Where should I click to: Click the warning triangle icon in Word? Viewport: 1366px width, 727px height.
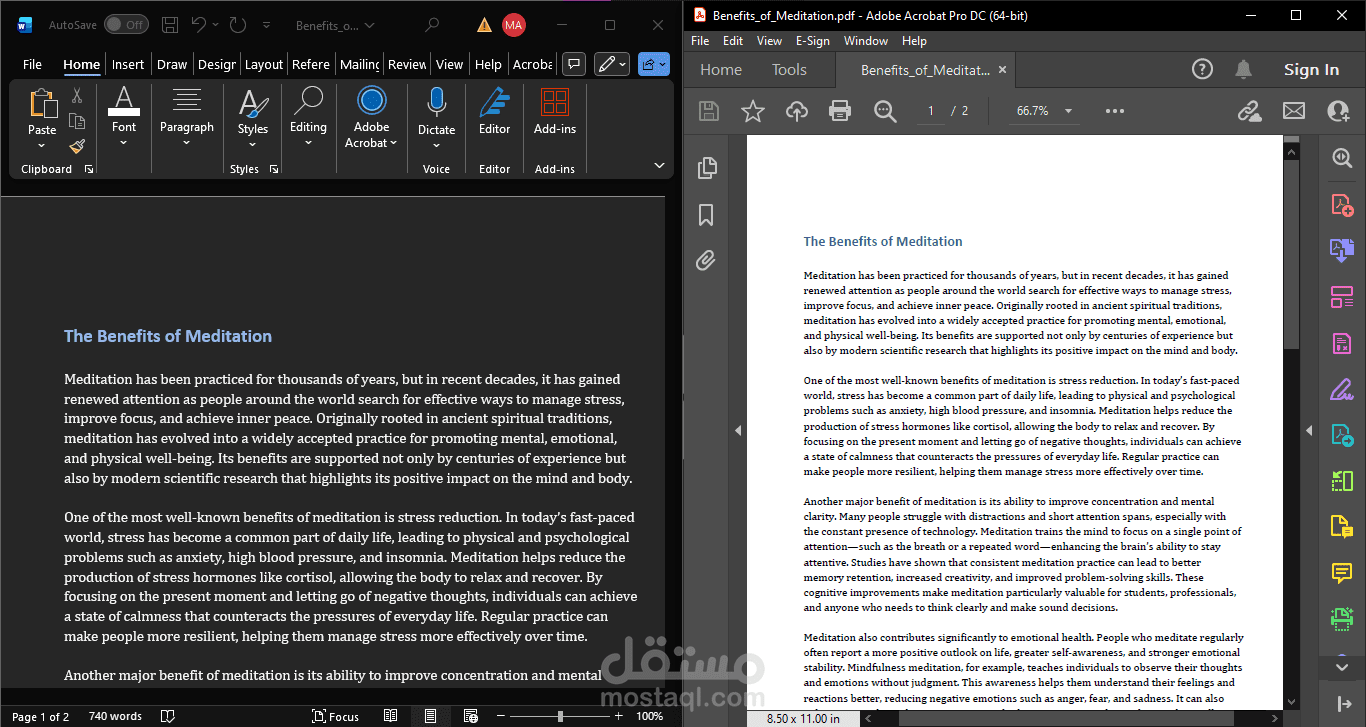pyautogui.click(x=484, y=25)
